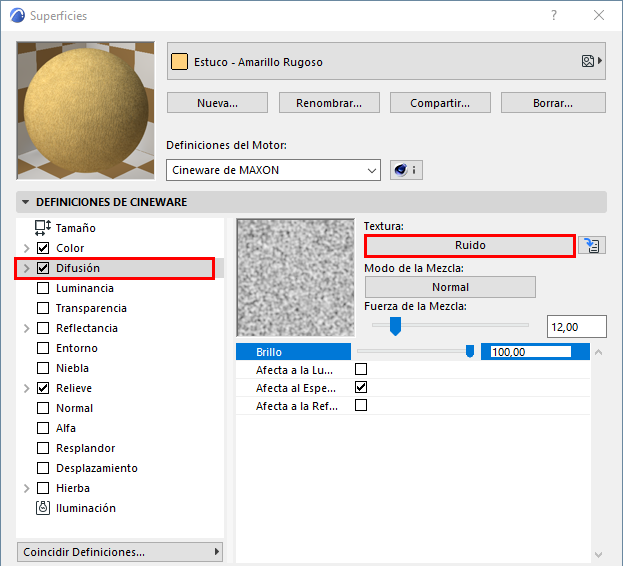Screen dimensions: 623x566
Task: Click the Brillo slider handle
Action: 470,352
